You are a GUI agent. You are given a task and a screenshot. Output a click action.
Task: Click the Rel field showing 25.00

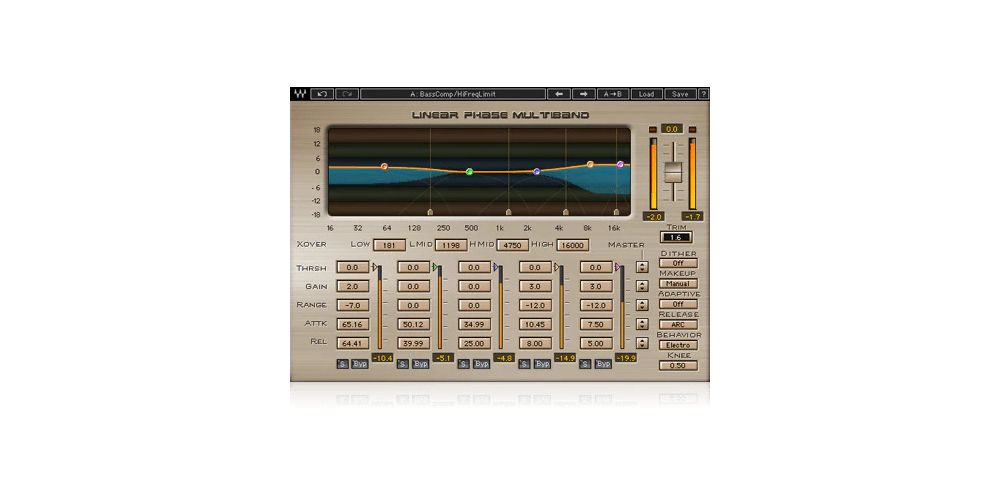(x=474, y=343)
